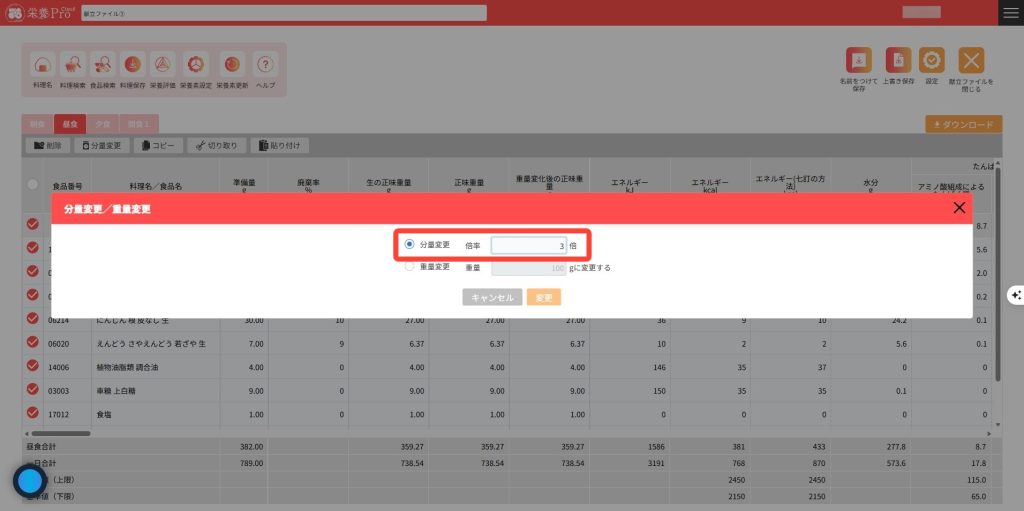Click the 倍率 multiplier input field

[x=529, y=245]
